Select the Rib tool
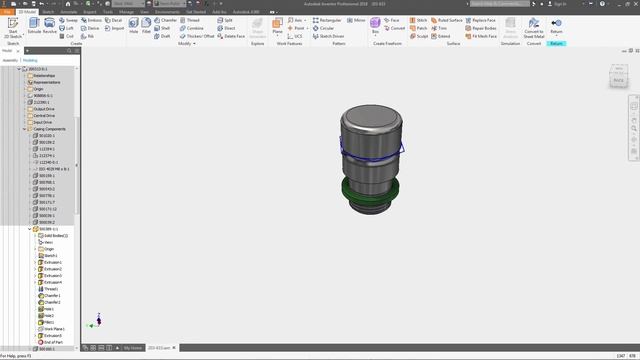The width and height of the screenshot is (640, 360). (87, 36)
